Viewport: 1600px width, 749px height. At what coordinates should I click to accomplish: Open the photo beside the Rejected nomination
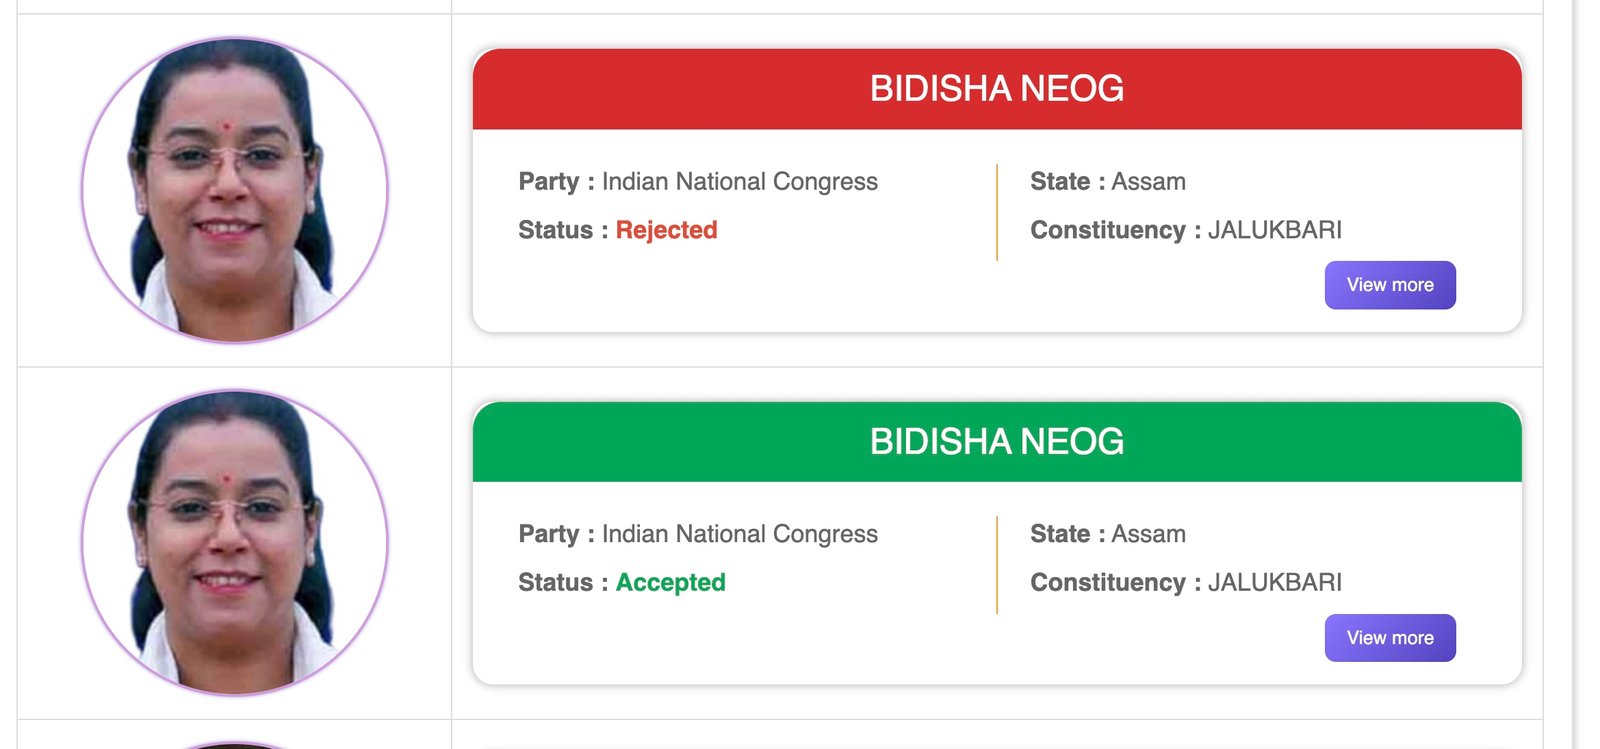point(234,190)
